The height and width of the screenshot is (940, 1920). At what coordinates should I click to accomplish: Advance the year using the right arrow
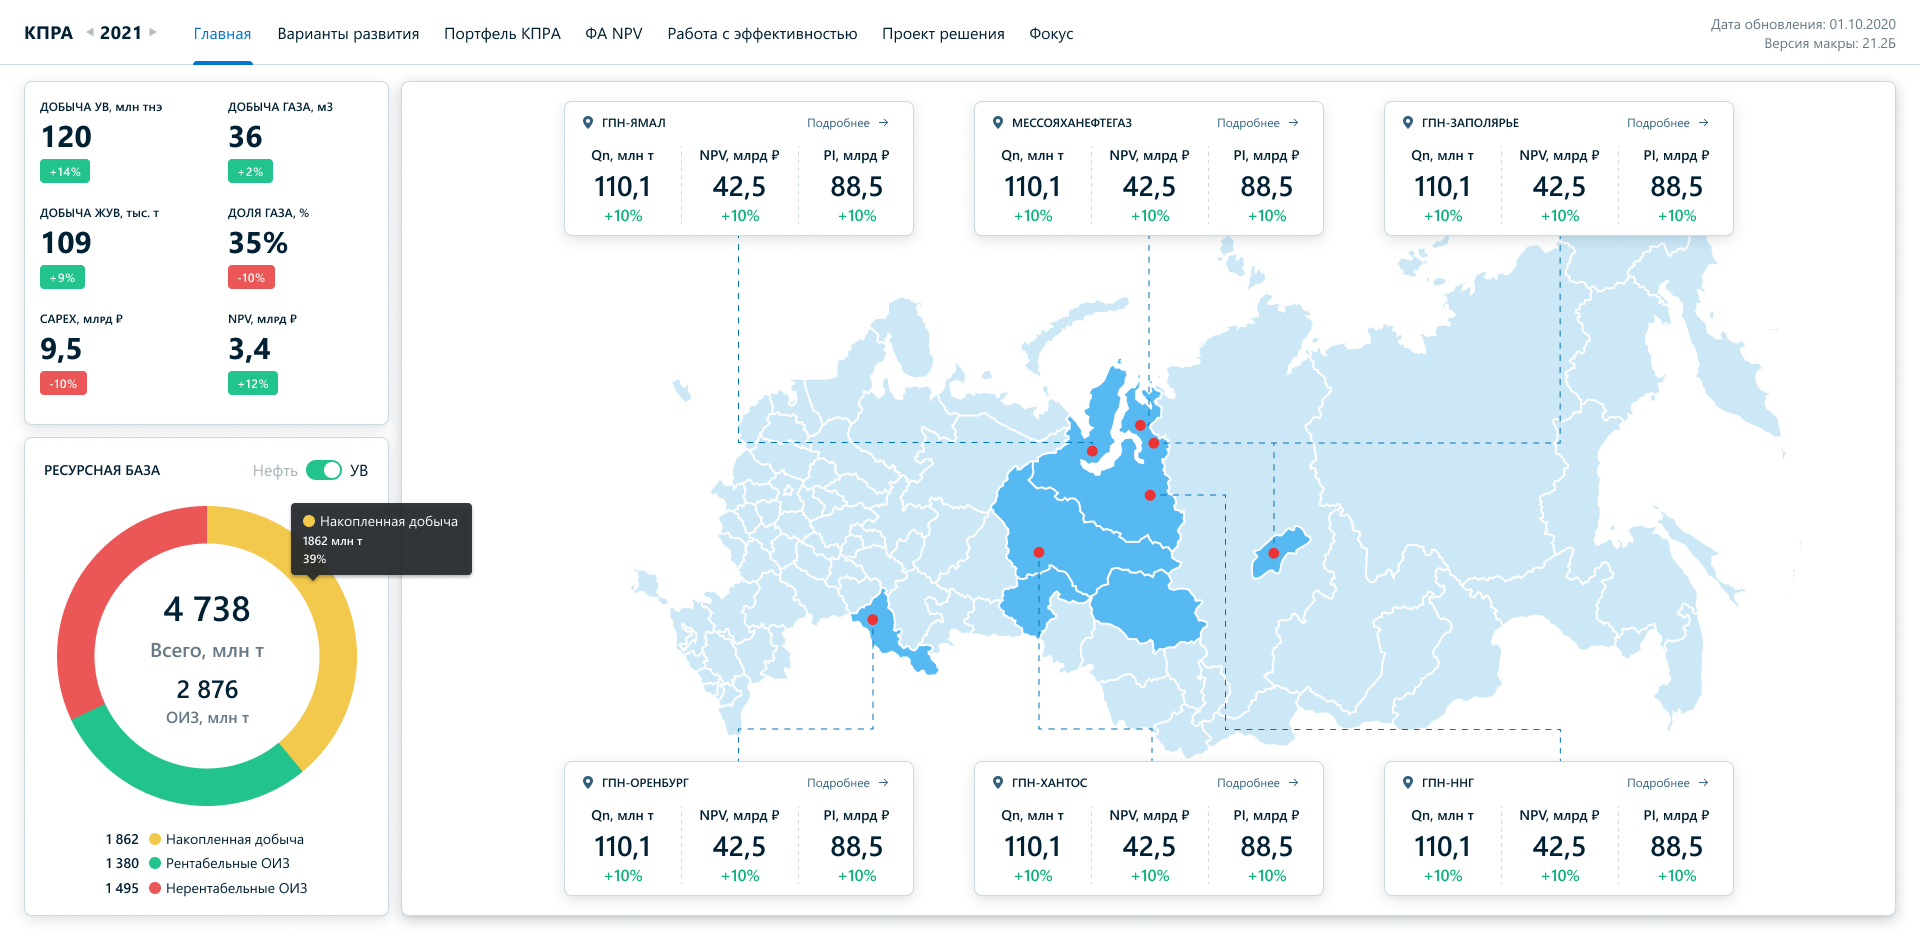click(151, 32)
